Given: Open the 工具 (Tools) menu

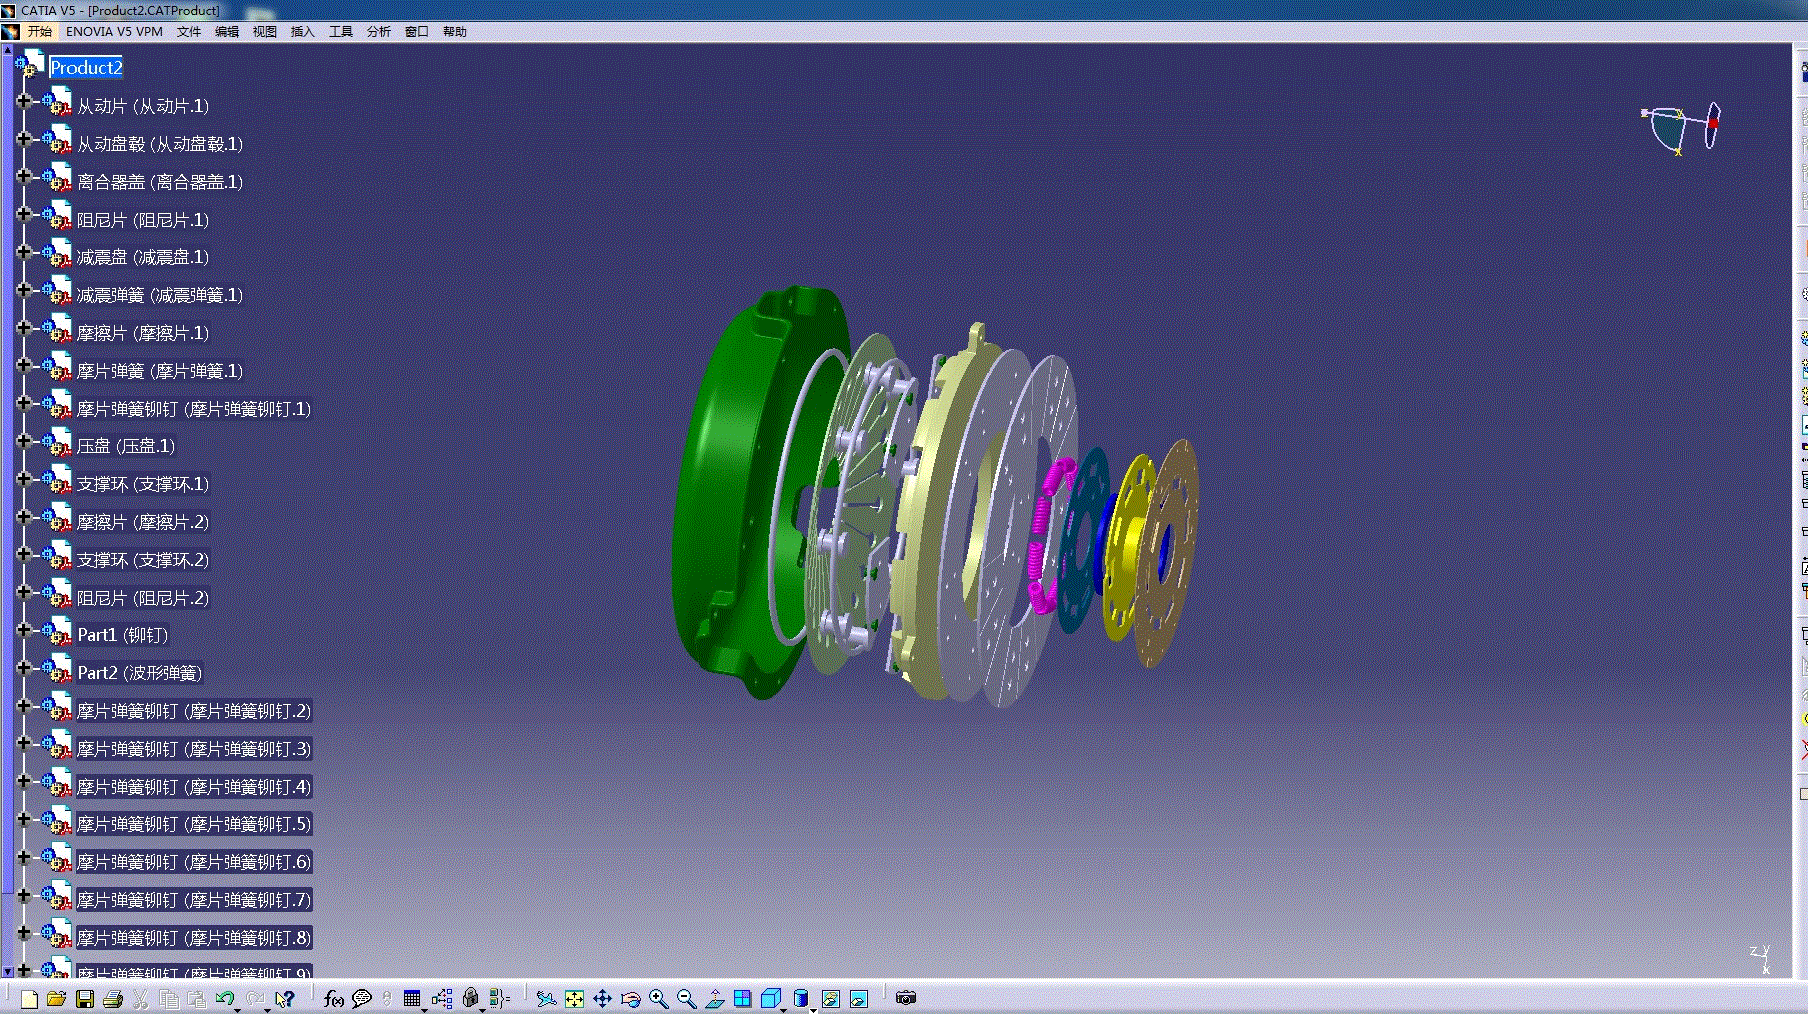Looking at the screenshot, I should click(x=341, y=32).
